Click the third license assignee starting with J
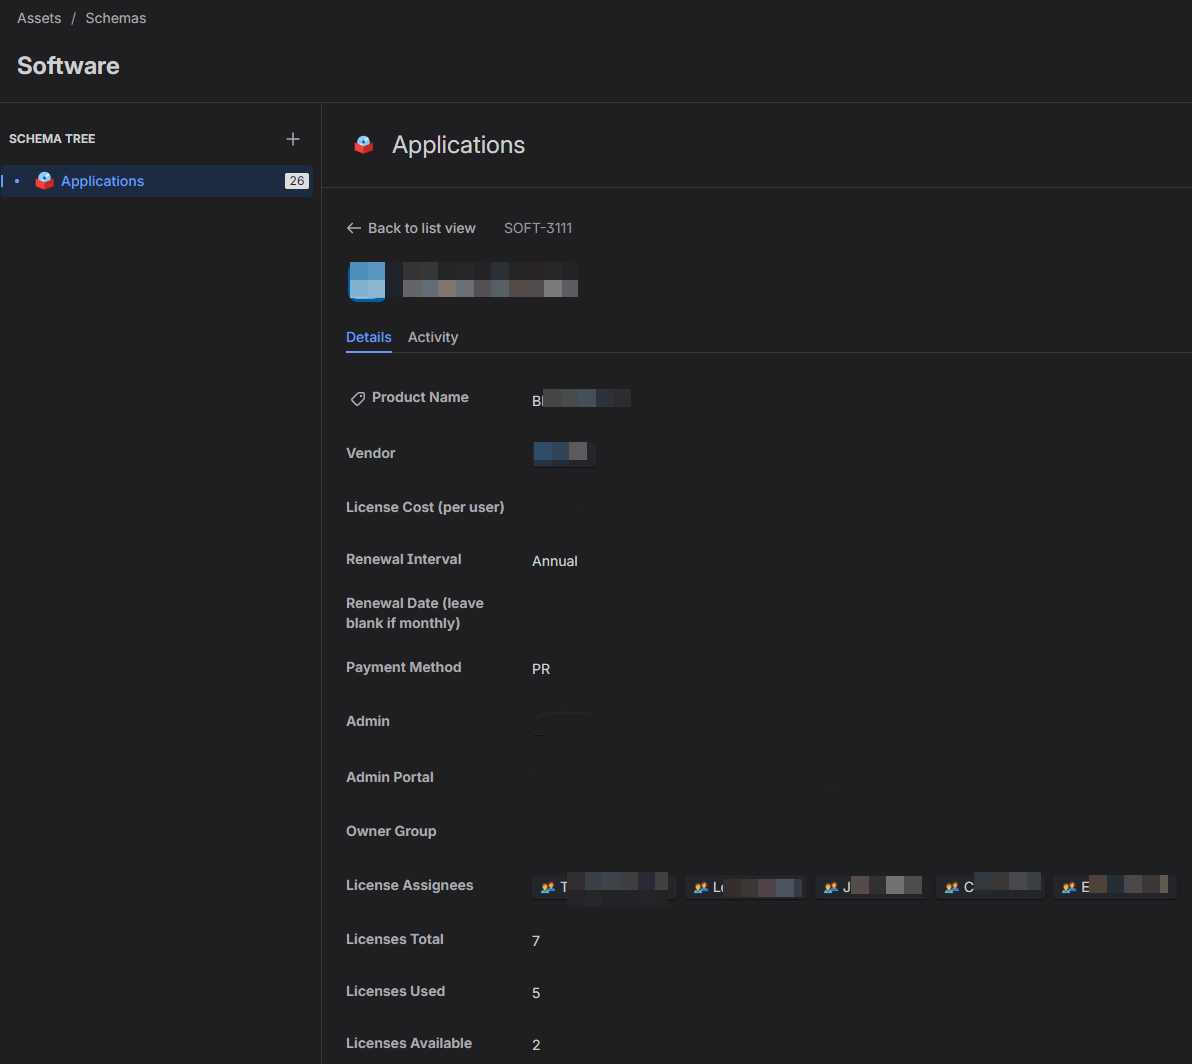The height and width of the screenshot is (1064, 1192). click(x=871, y=887)
